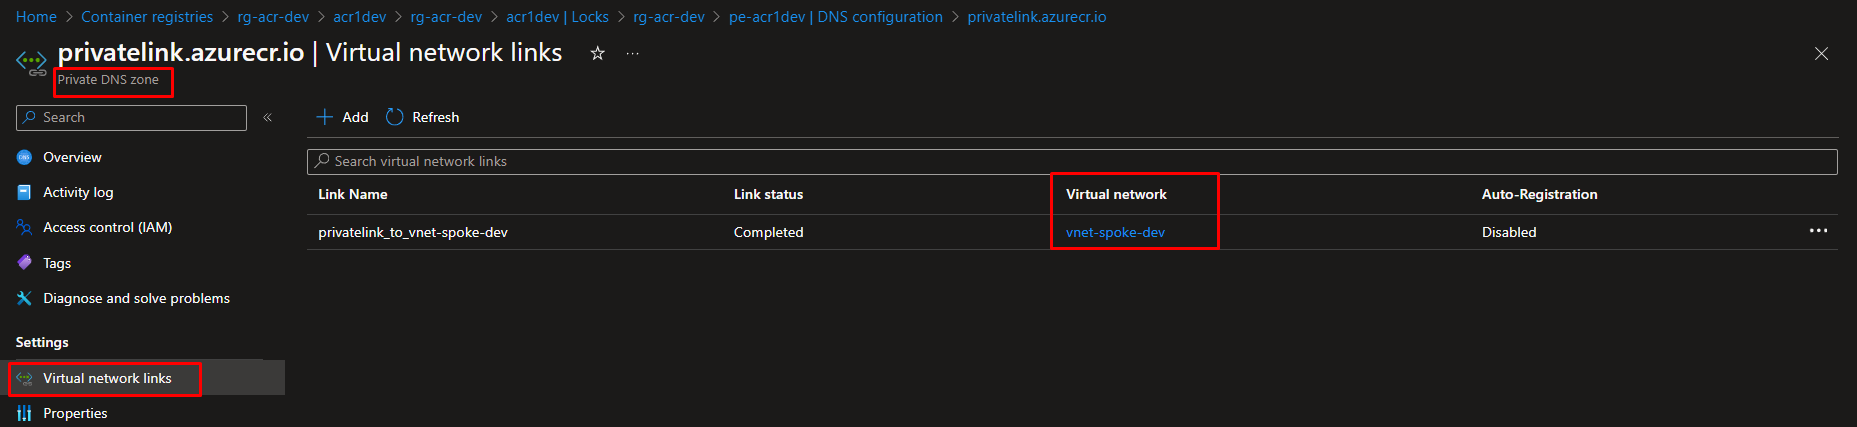The height and width of the screenshot is (427, 1857).
Task: Go to the acr1dev | Locks breadcrumb
Action: [557, 17]
